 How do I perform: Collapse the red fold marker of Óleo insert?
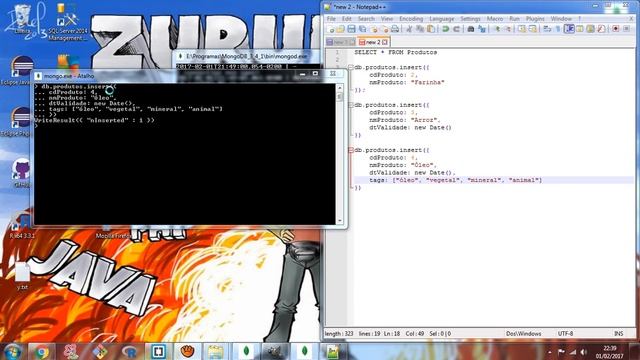point(351,150)
